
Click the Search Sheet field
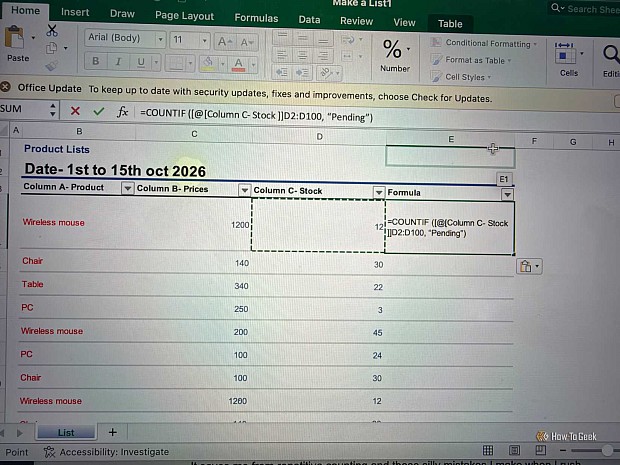click(585, 9)
